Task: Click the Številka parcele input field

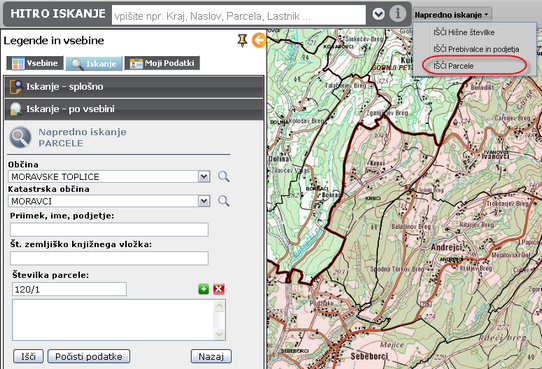Action: pos(69,289)
